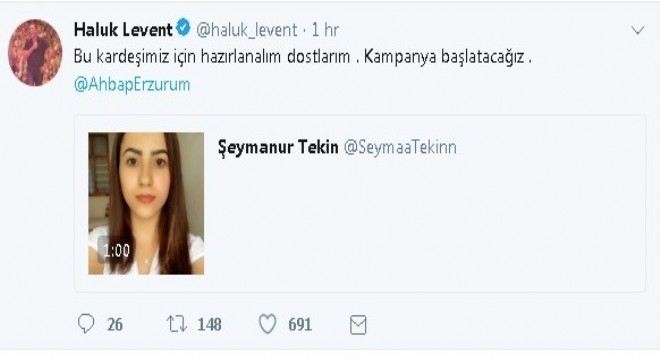View the 691 likes count
Image resolution: width=660 pixels, height=360 pixels.
[x=300, y=325]
